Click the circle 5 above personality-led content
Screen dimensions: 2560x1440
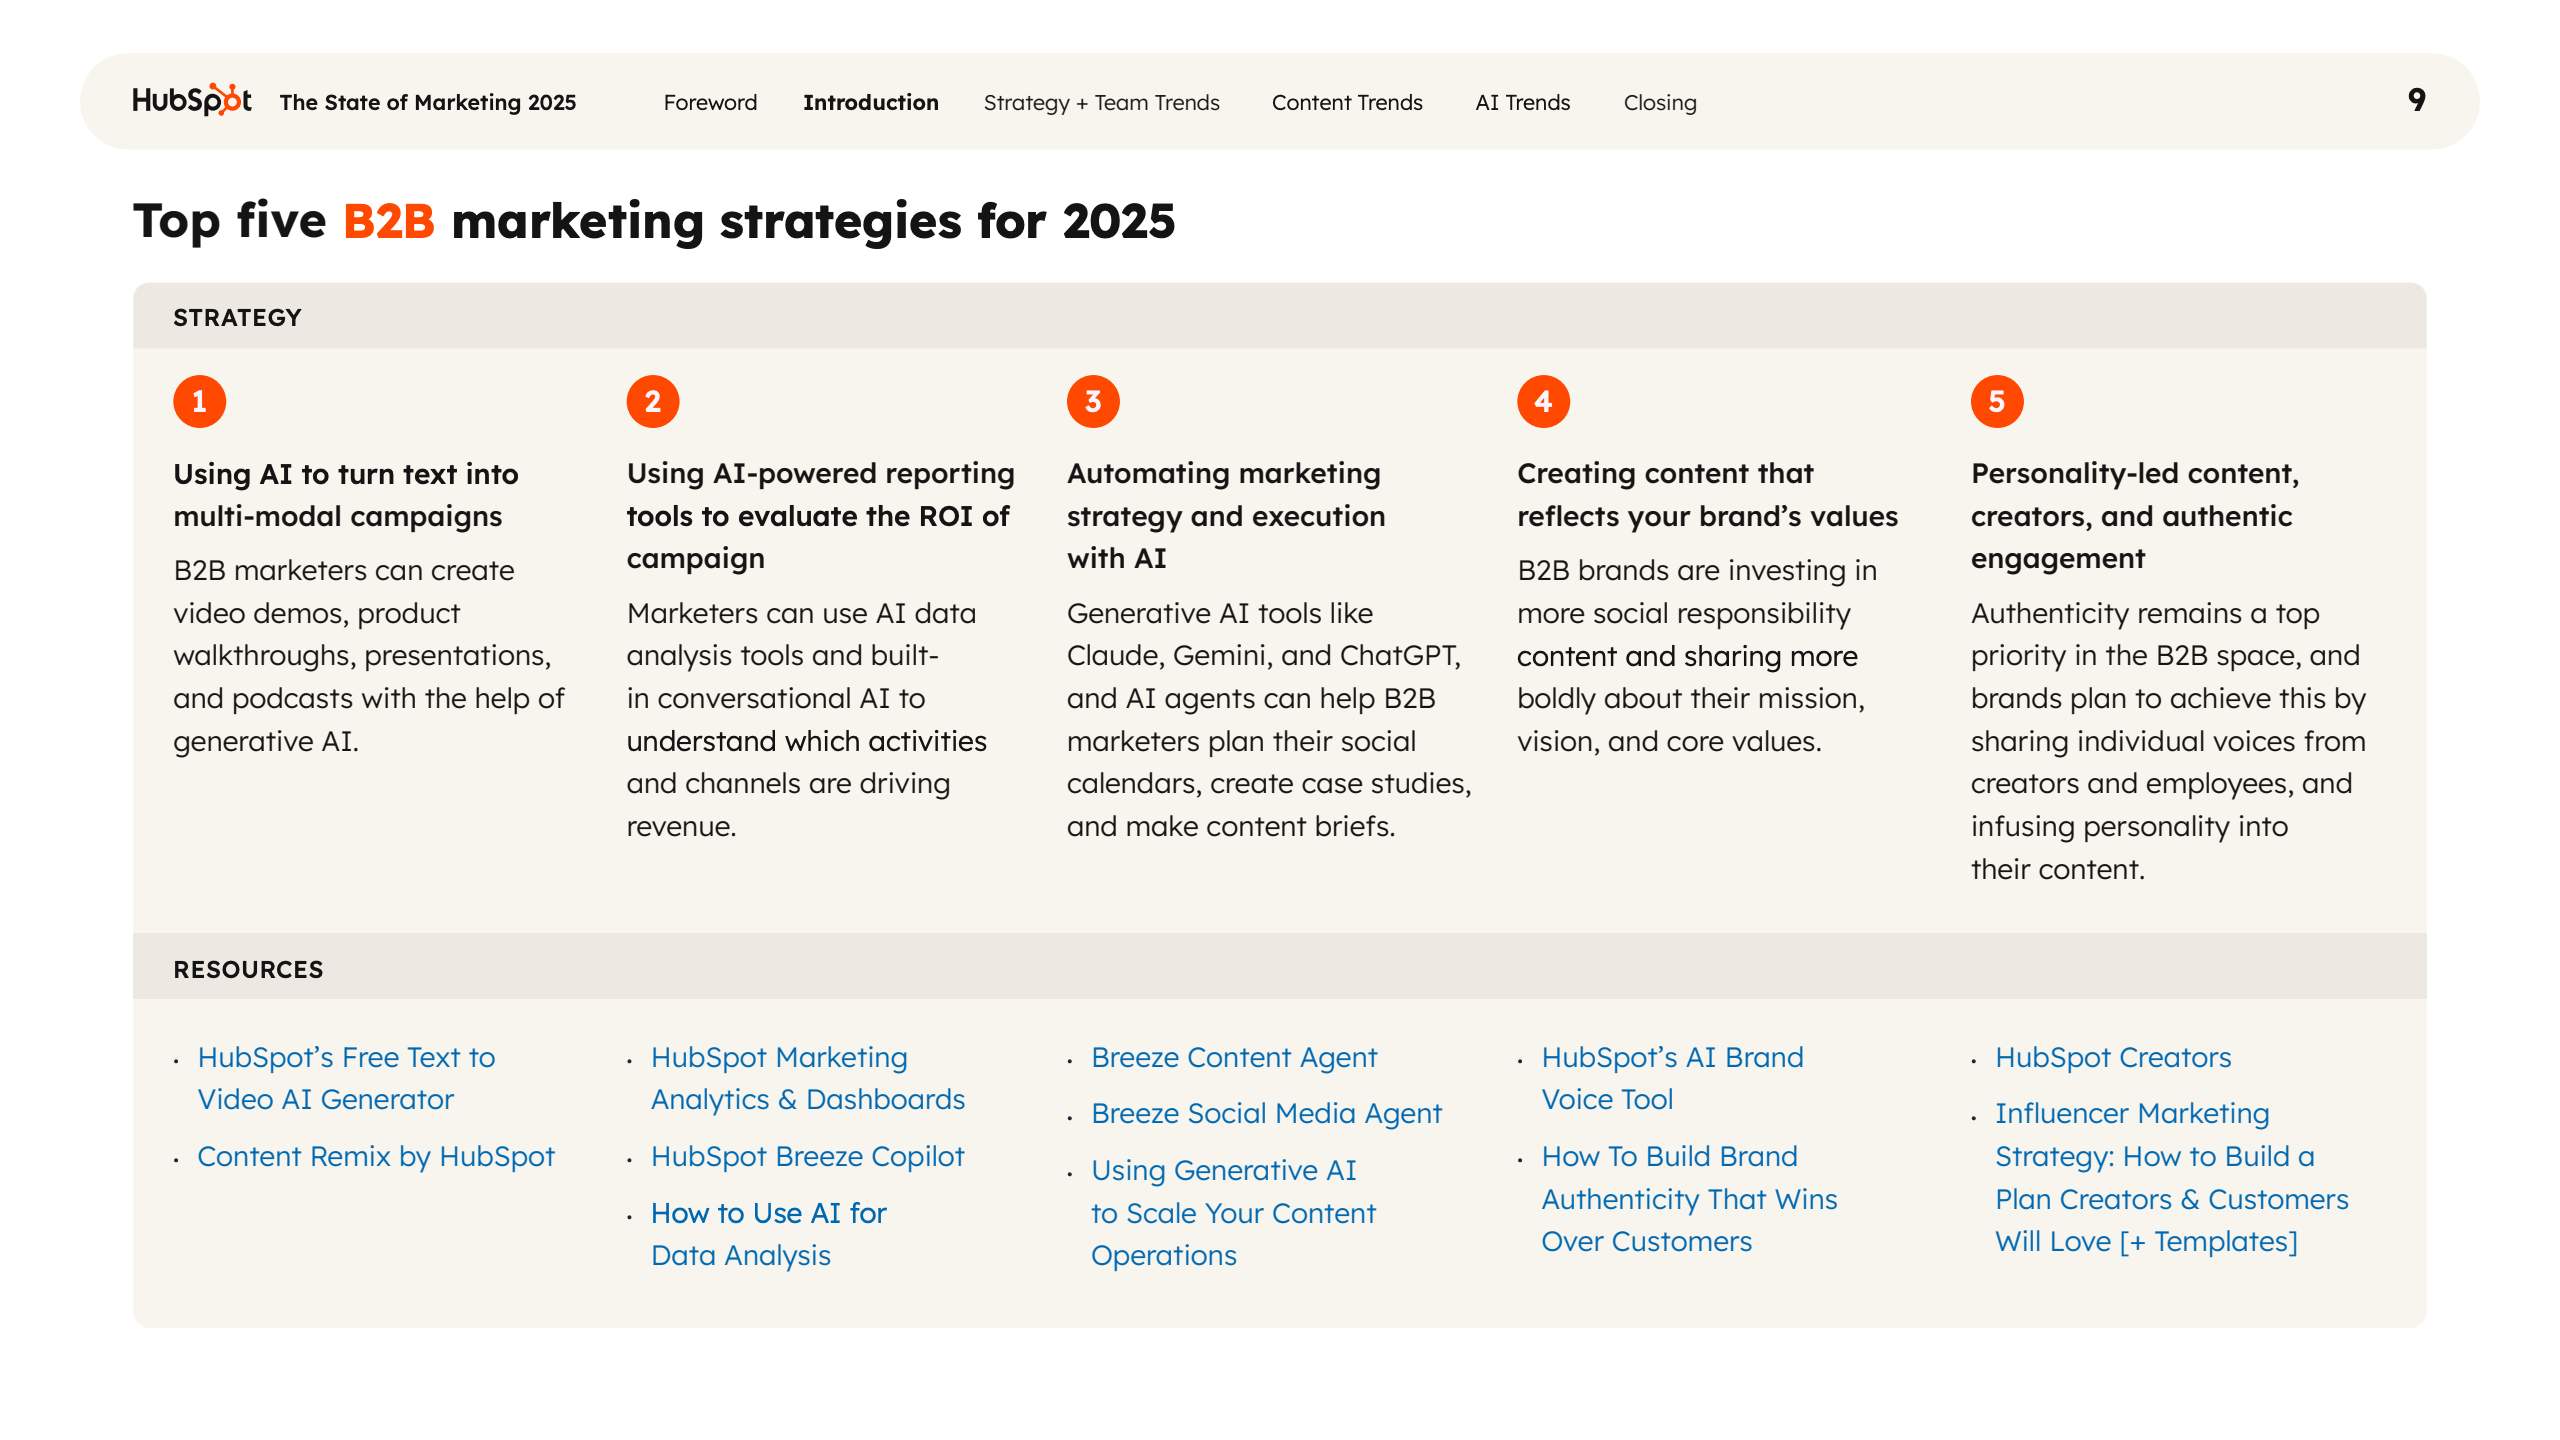pyautogui.click(x=1996, y=401)
